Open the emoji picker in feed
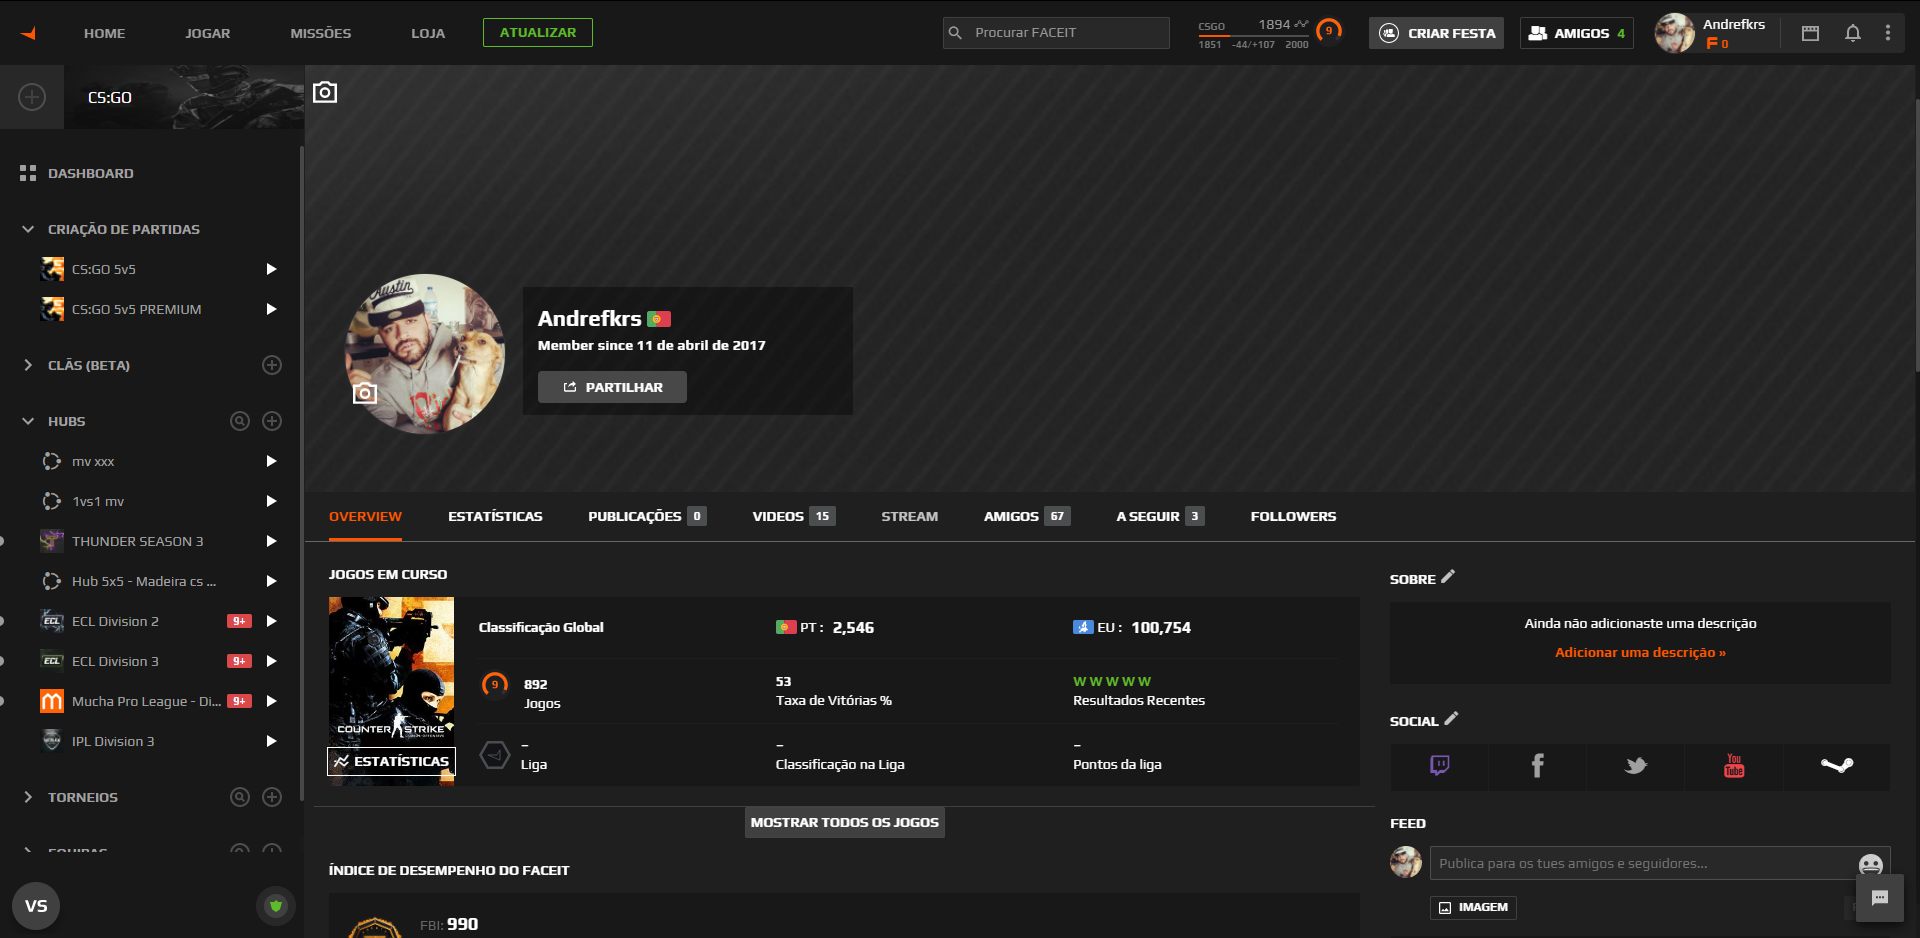Viewport: 1920px width, 938px height. 1870,864
